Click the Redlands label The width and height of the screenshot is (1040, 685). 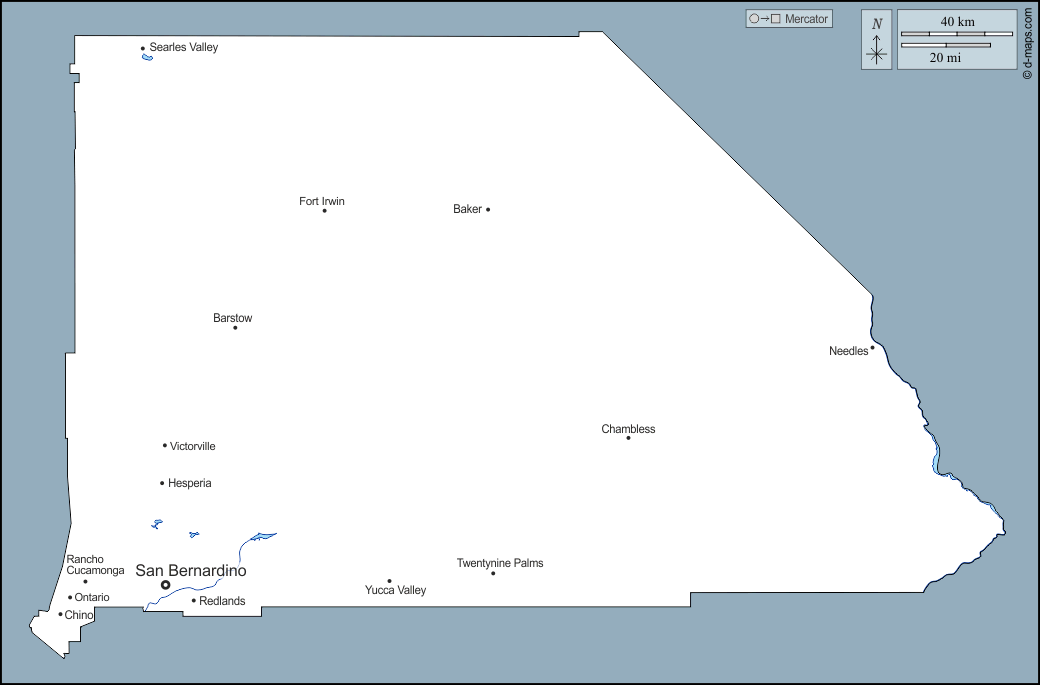coord(222,601)
